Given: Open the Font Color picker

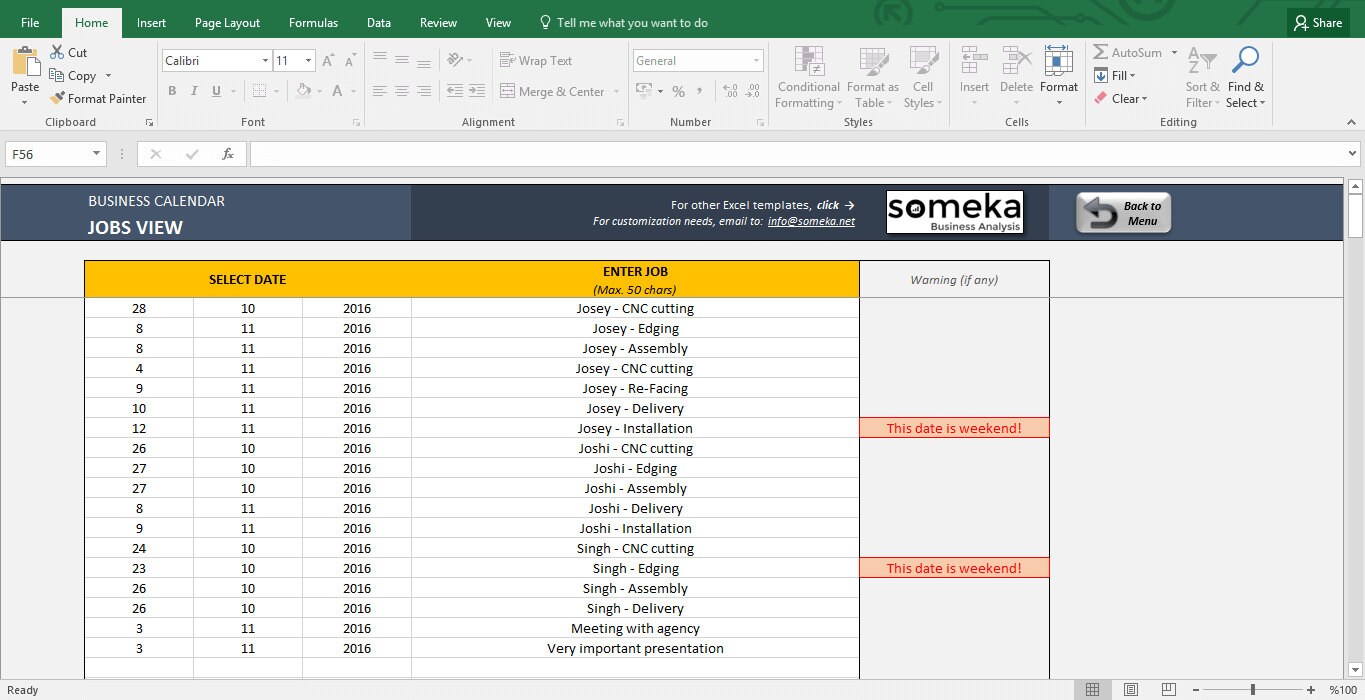Looking at the screenshot, I should 339,91.
